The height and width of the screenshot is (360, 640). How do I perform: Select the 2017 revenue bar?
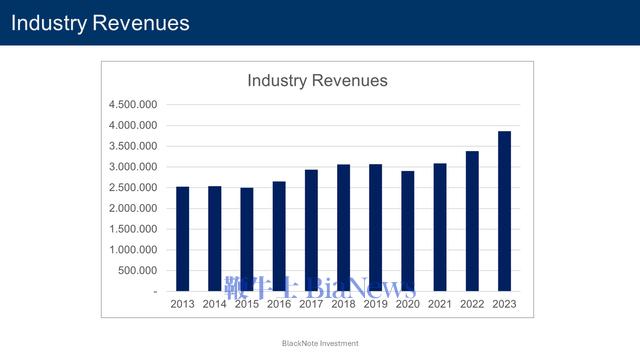point(311,230)
